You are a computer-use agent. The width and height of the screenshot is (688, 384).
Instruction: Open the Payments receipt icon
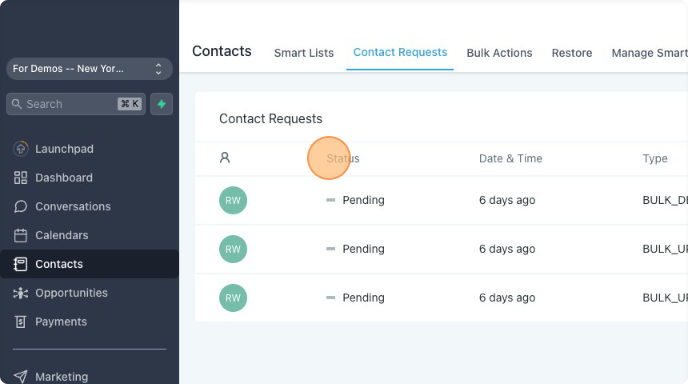[21, 322]
